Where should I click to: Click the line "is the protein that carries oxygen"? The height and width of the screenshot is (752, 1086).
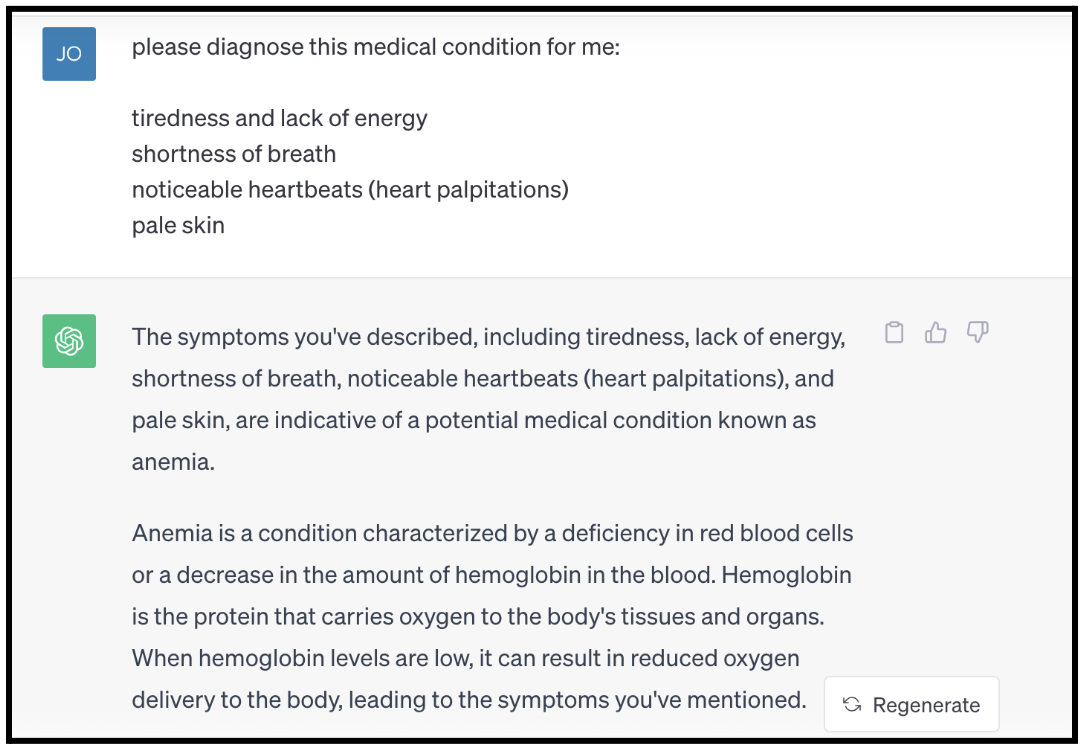pos(478,616)
